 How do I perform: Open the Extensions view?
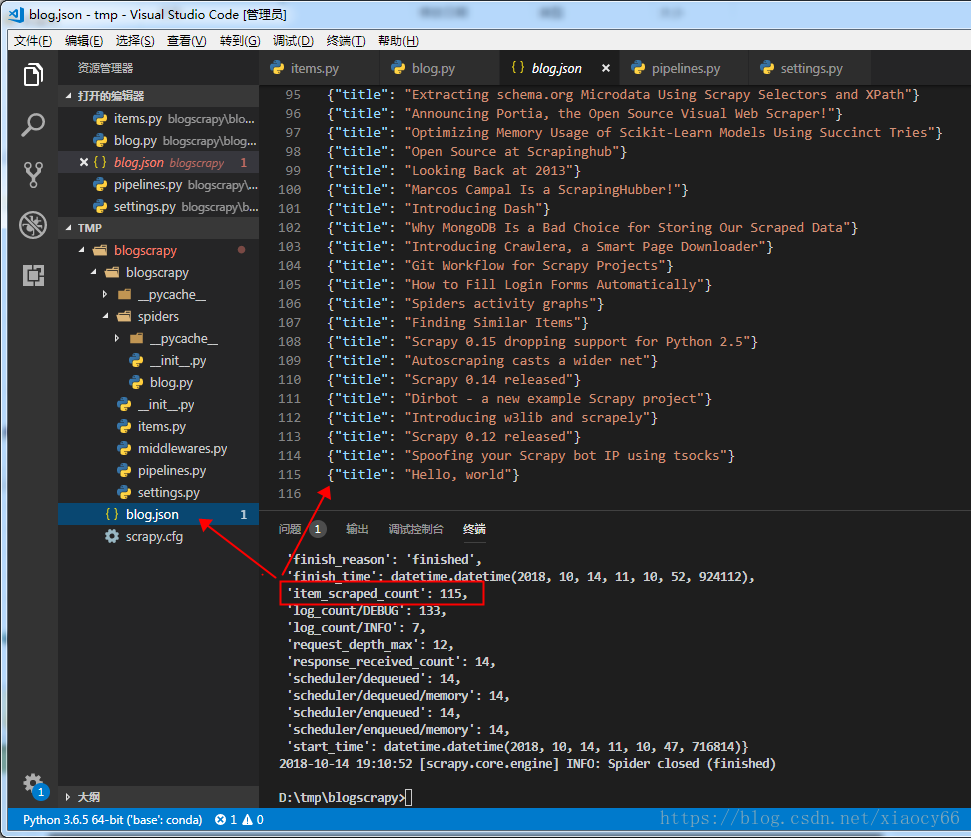33,275
